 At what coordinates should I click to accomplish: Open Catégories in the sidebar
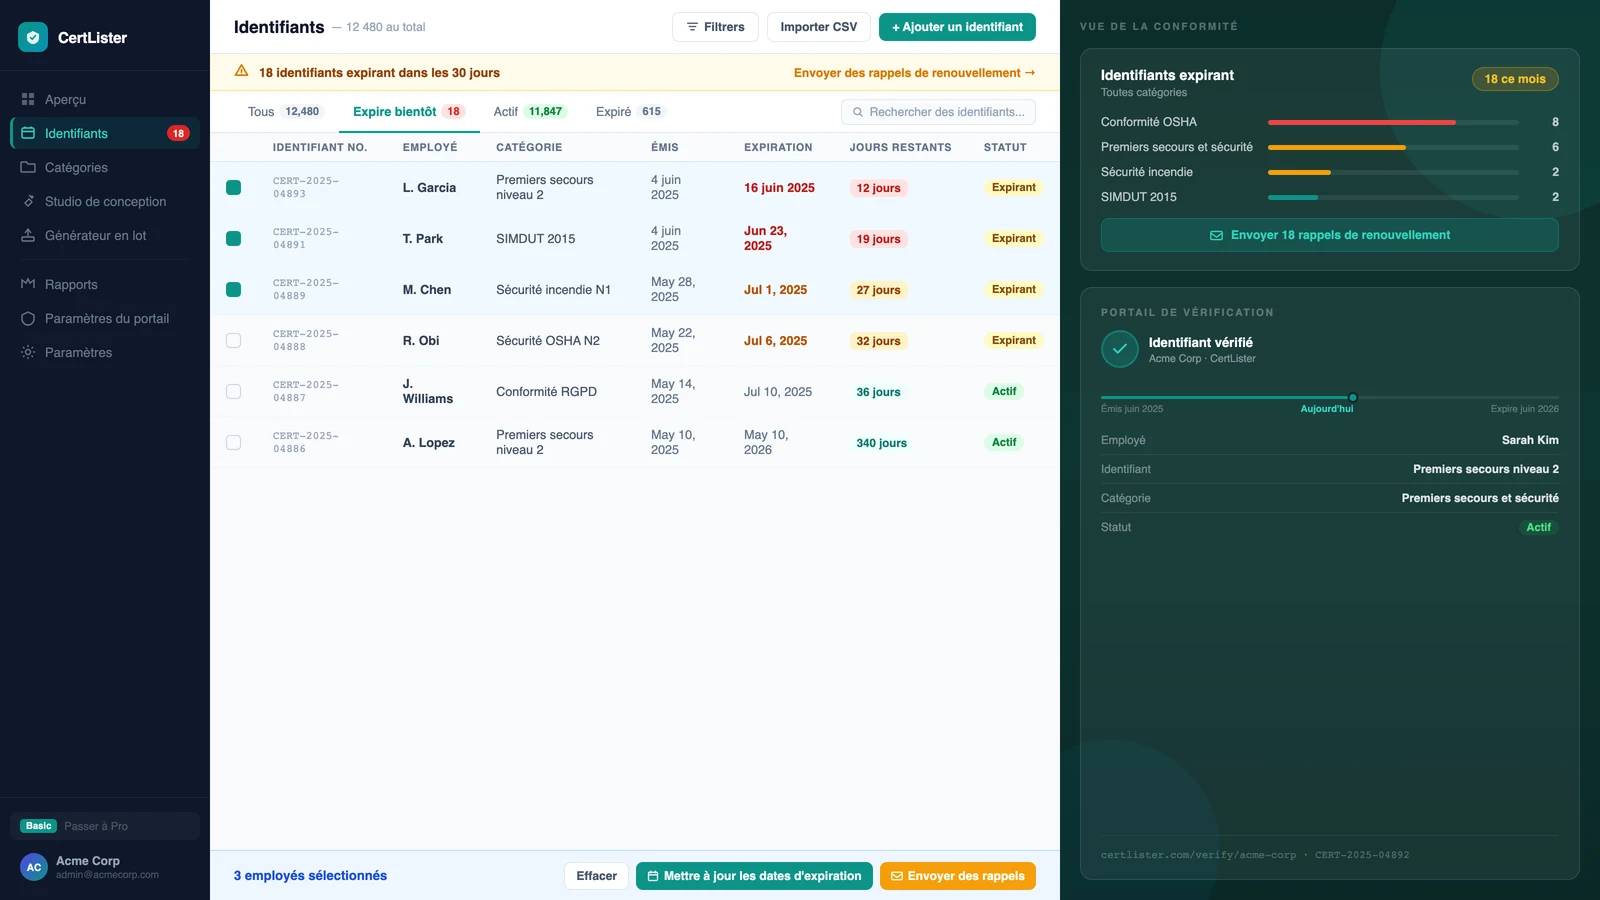pos(105,167)
